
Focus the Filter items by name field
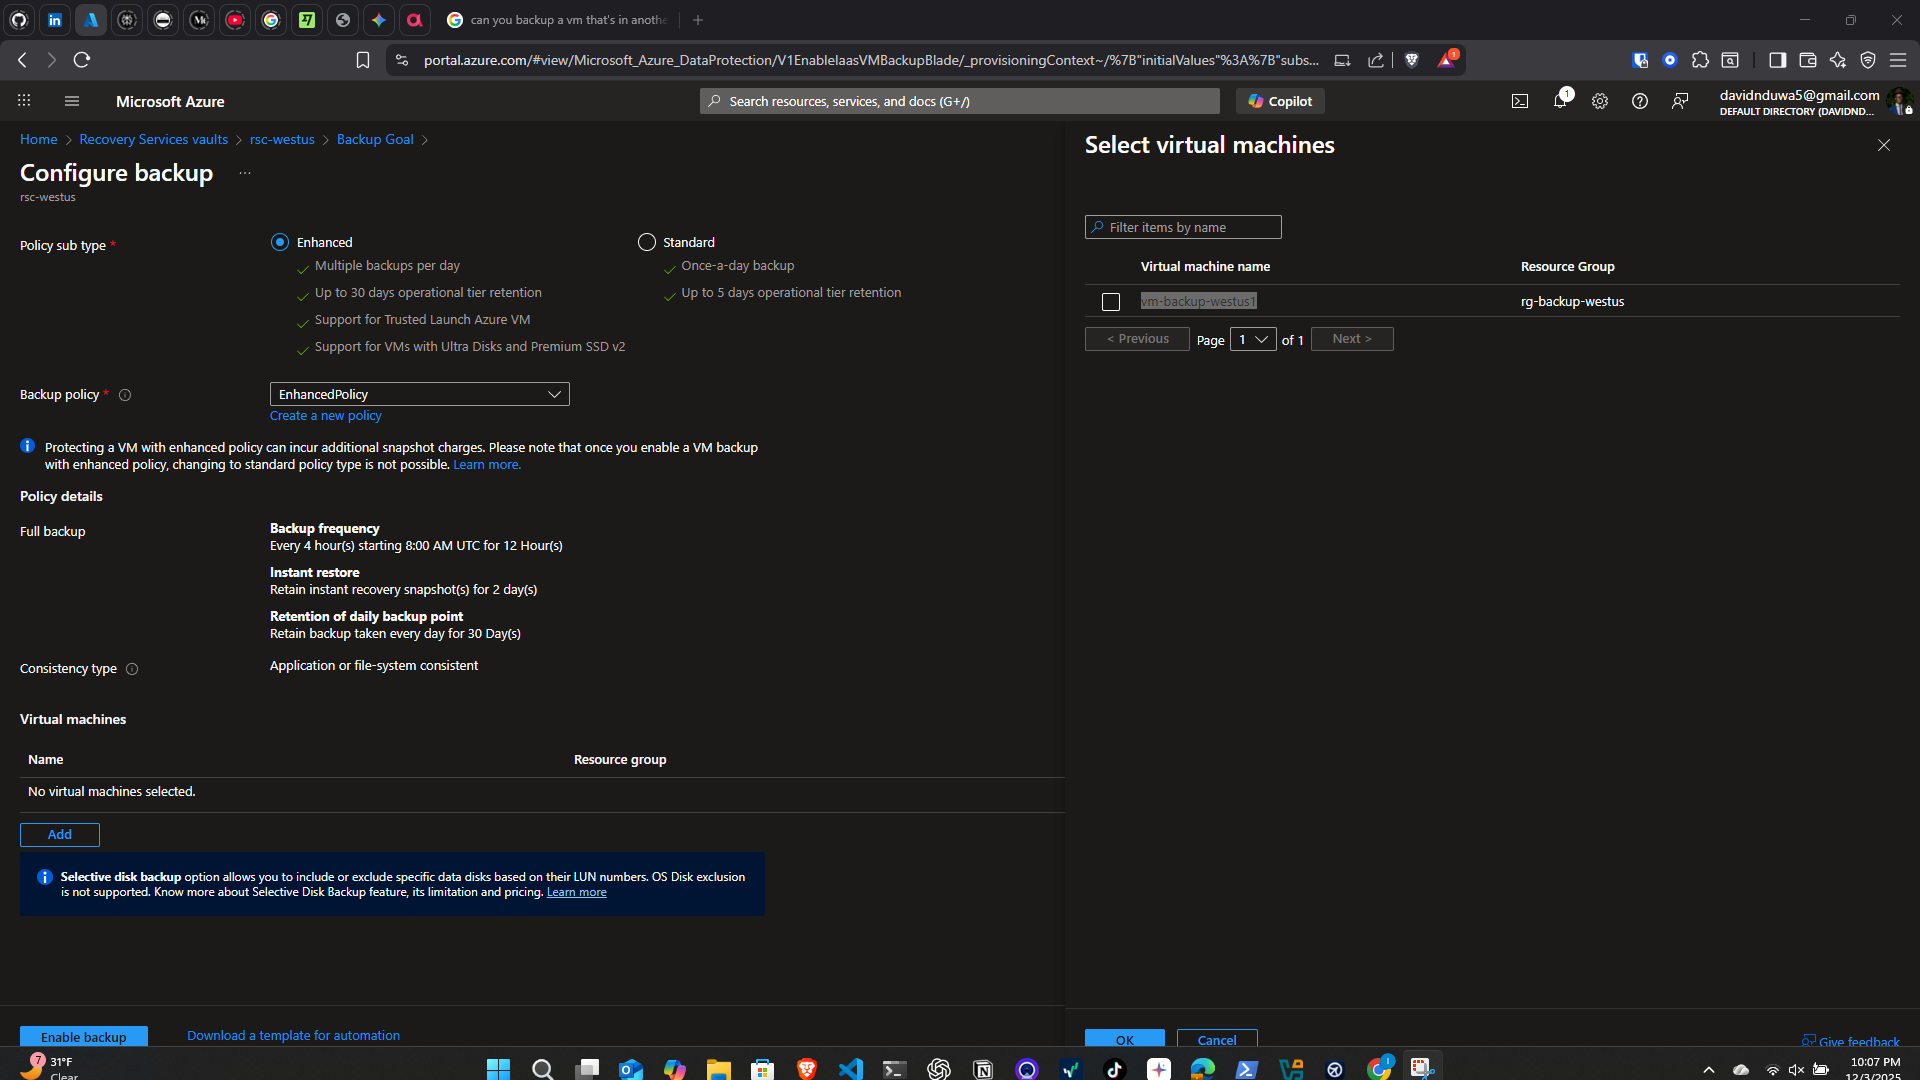click(1183, 227)
